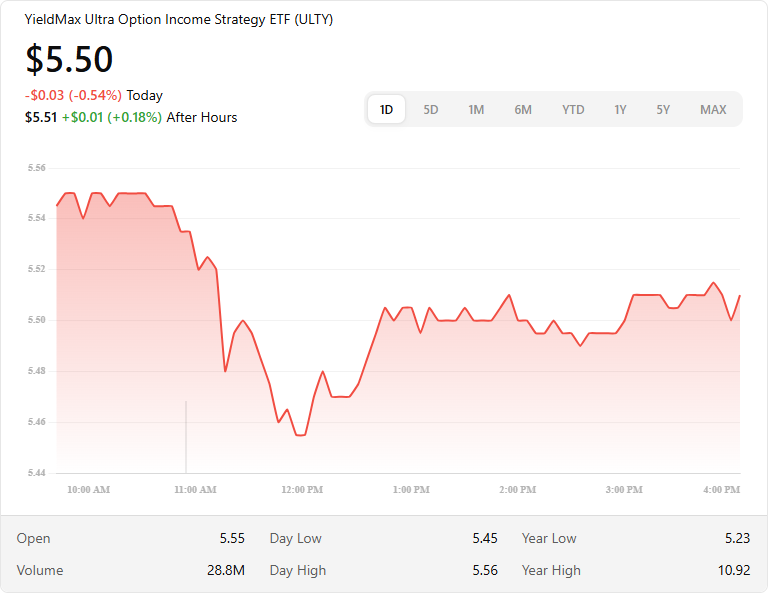Show the 1M price history
This screenshot has height=599, width=770.
point(476,110)
